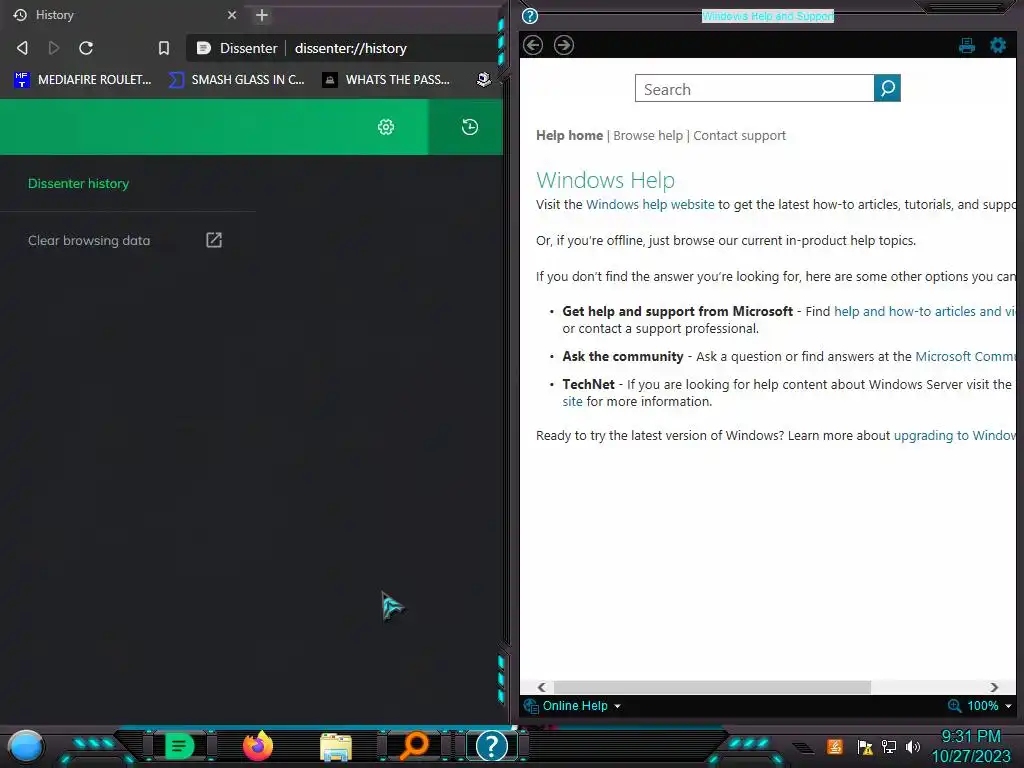
Task: Open Contact support link
Action: click(x=739, y=135)
